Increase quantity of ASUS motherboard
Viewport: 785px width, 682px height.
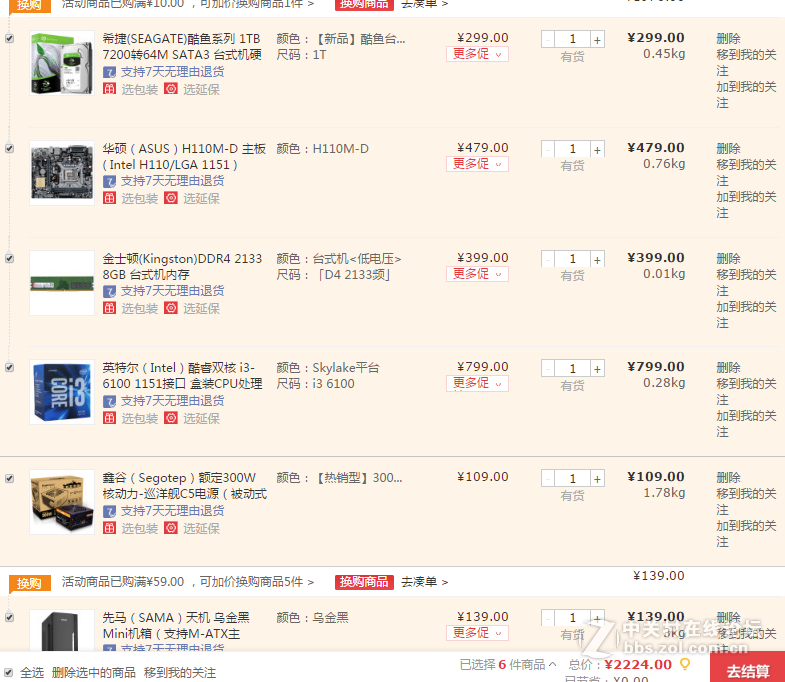click(597, 149)
